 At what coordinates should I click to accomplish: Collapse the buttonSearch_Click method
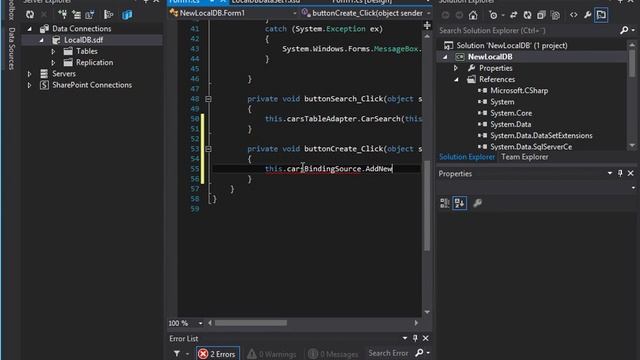(x=208, y=99)
